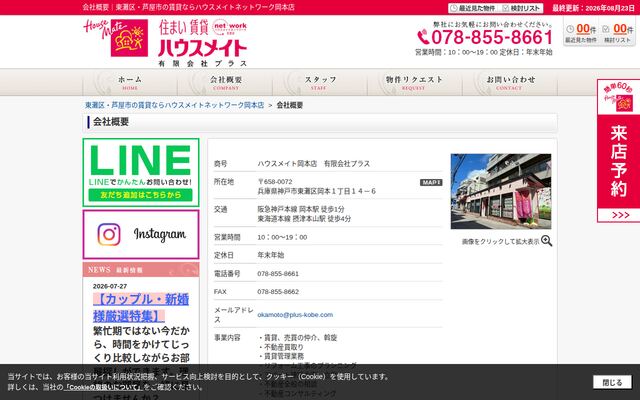The image size is (640, 400).
Task: Go to ホーム navigation tab
Action: [x=130, y=82]
